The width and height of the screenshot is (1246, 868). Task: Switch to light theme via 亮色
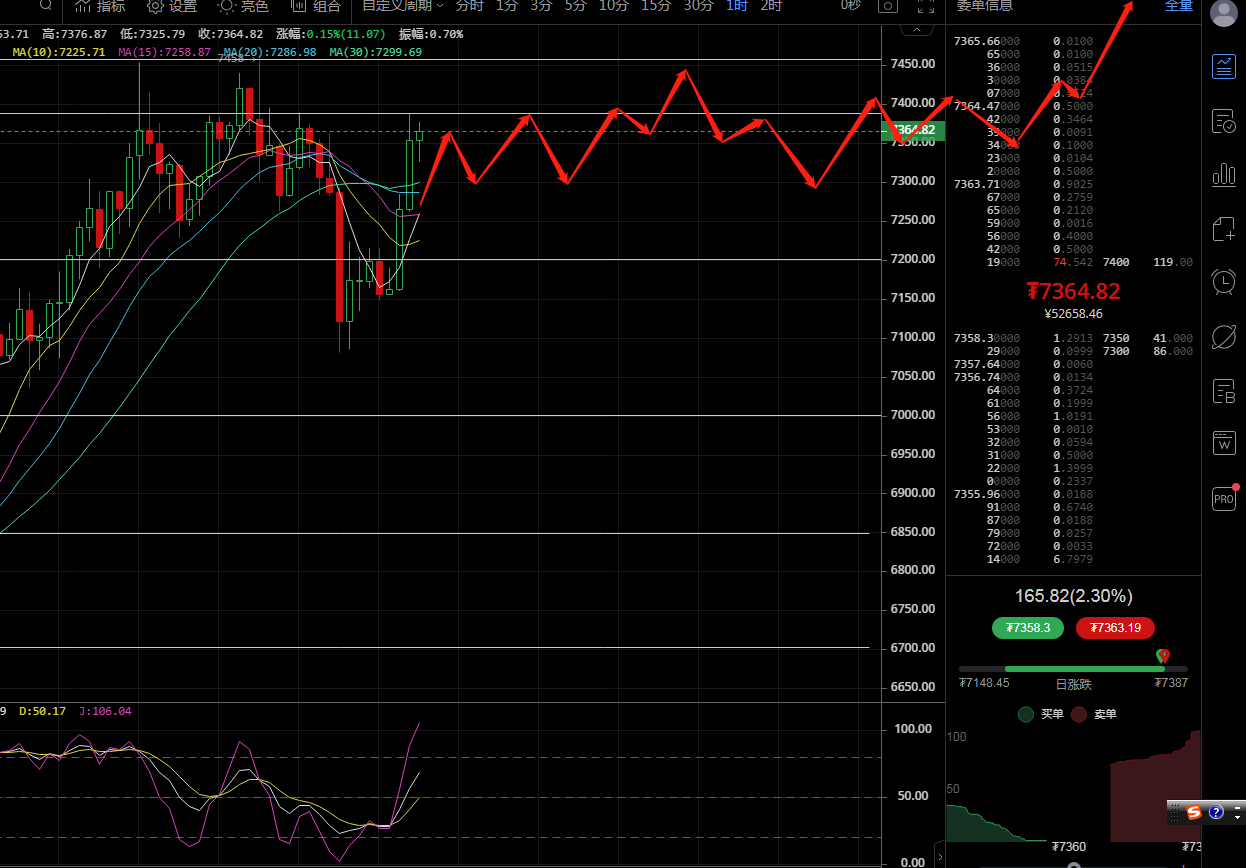[x=242, y=6]
